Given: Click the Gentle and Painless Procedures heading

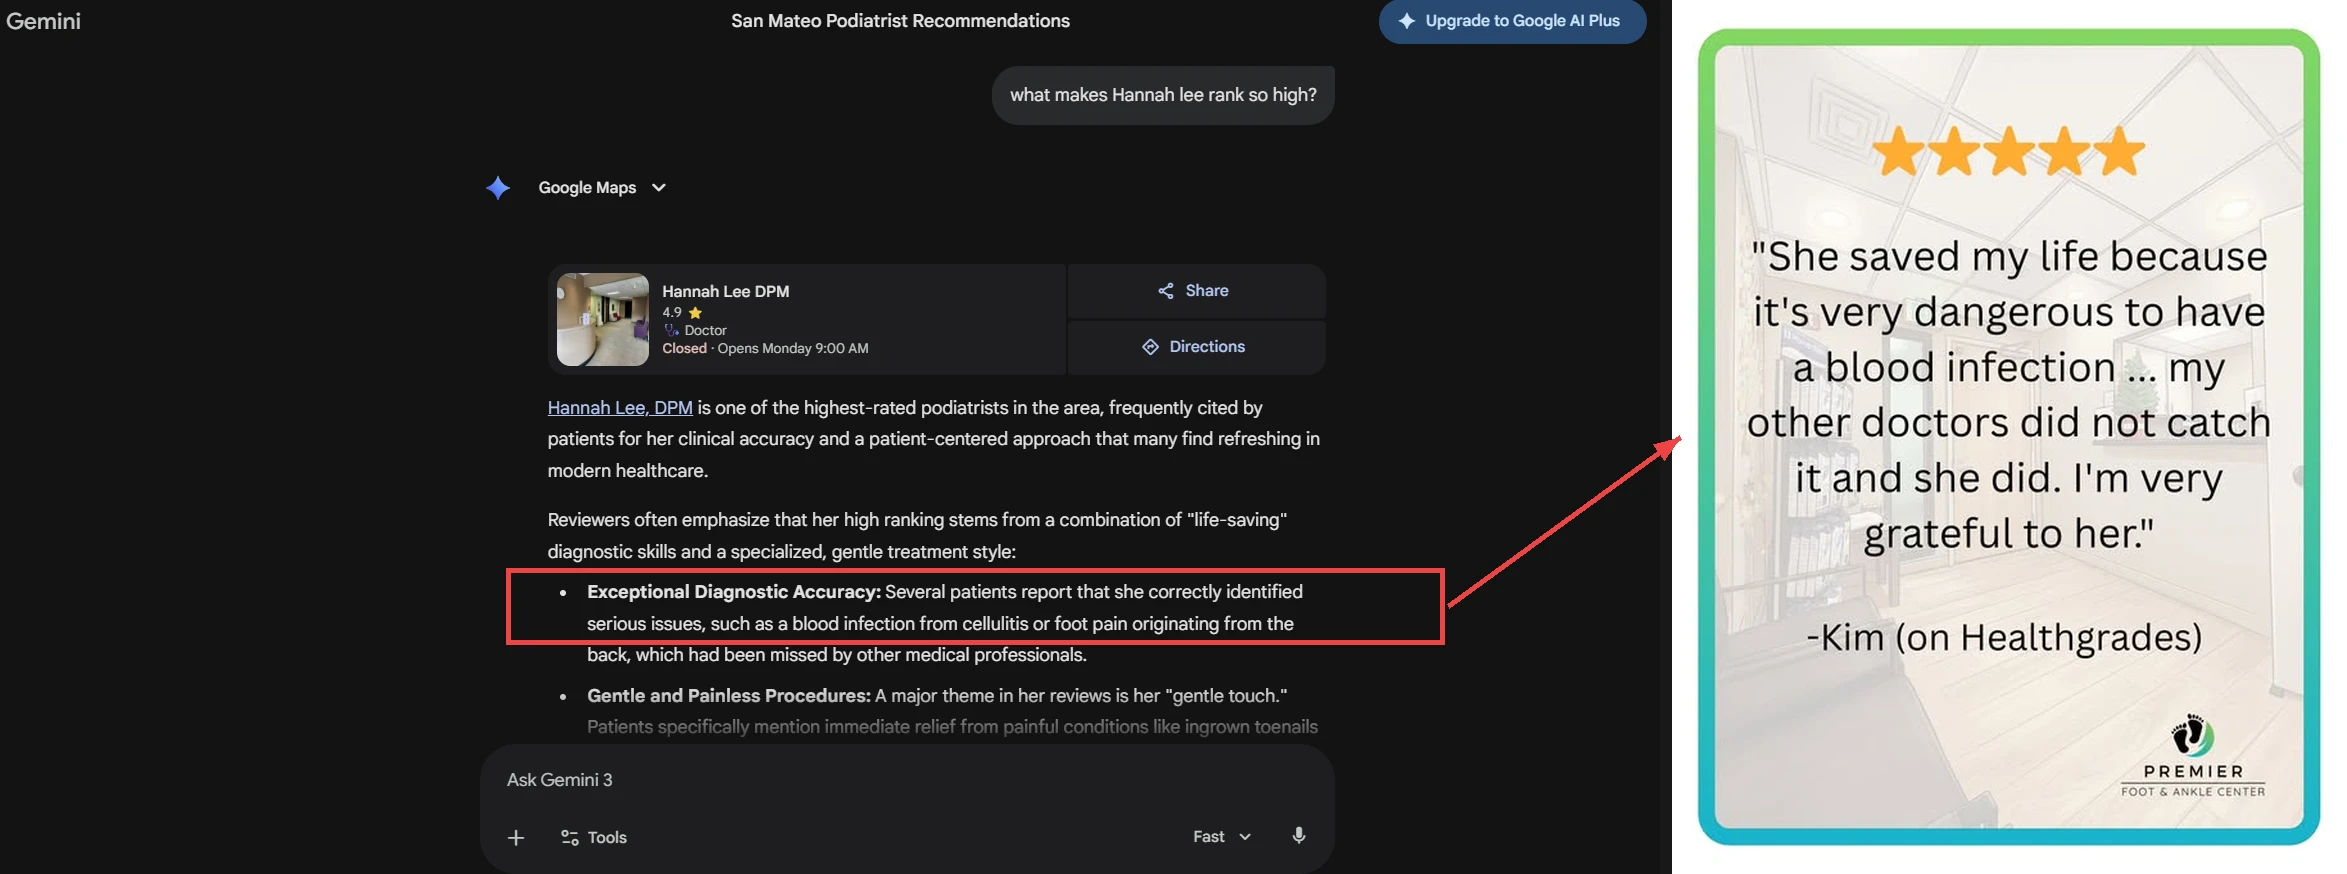Looking at the screenshot, I should (729, 696).
